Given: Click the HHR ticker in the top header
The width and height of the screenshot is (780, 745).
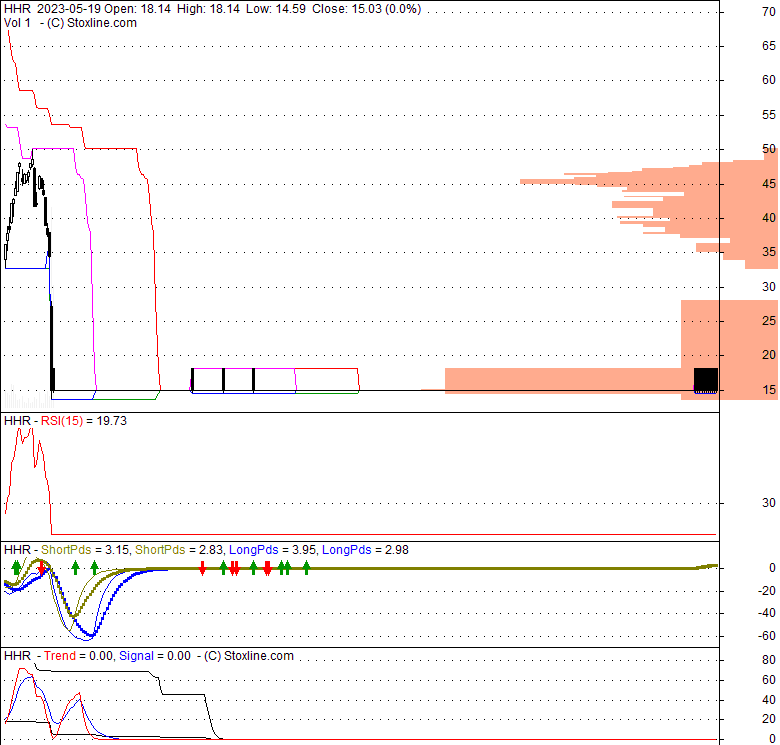Looking at the screenshot, I should (x=17, y=9).
